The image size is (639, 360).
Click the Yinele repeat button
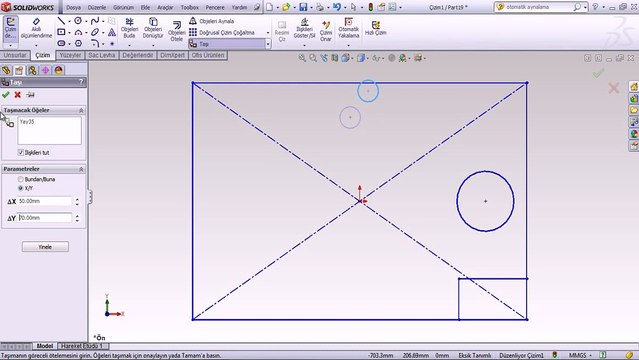point(45,247)
